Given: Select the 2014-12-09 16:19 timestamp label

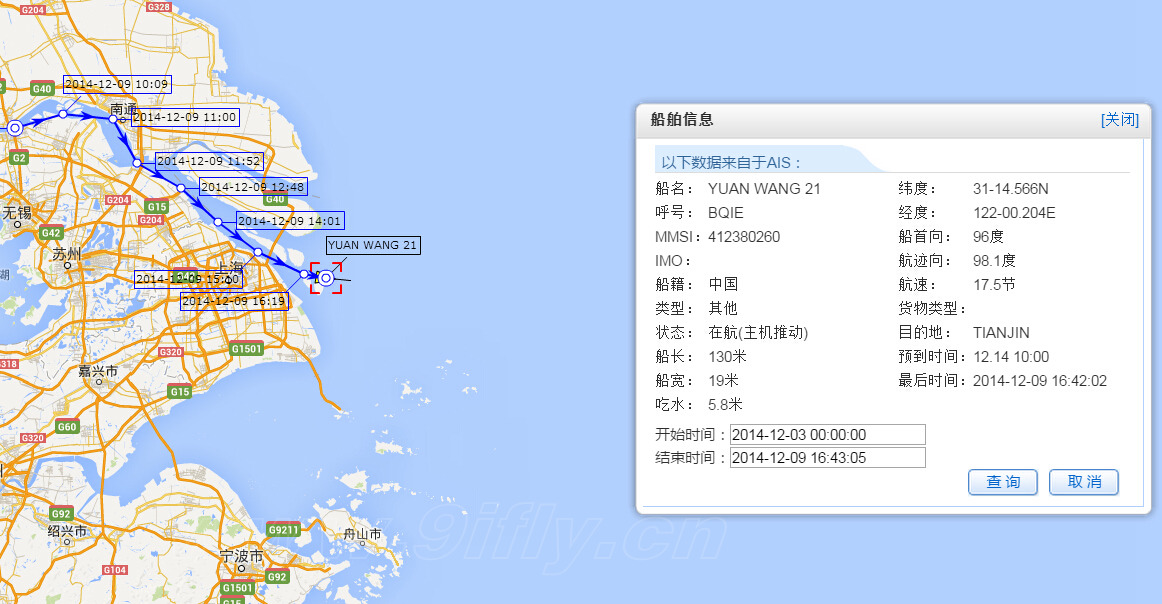Looking at the screenshot, I should click(234, 301).
